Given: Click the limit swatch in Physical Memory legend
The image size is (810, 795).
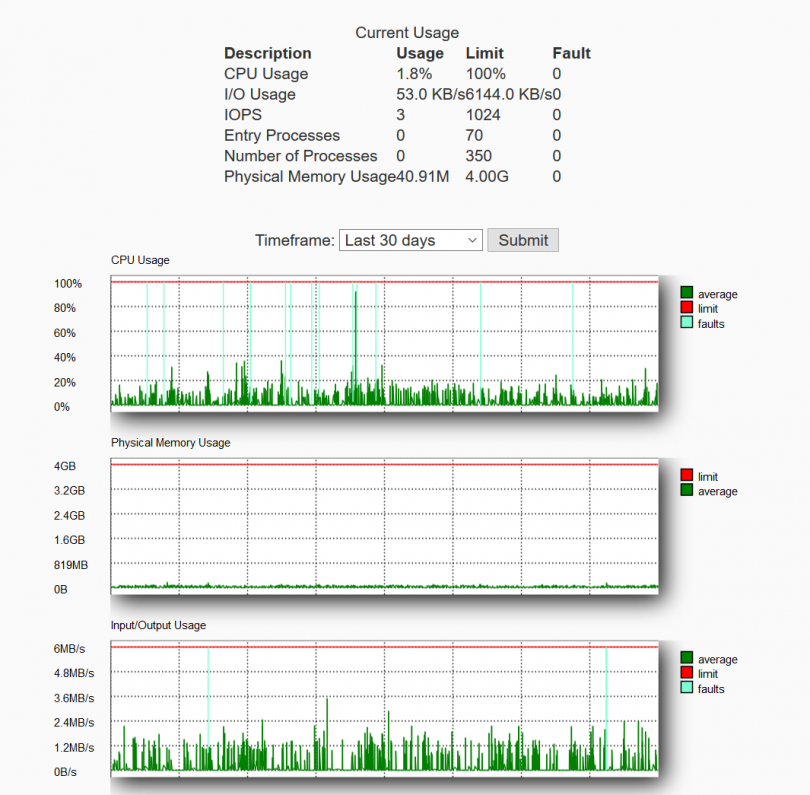Looking at the screenshot, I should click(686, 476).
